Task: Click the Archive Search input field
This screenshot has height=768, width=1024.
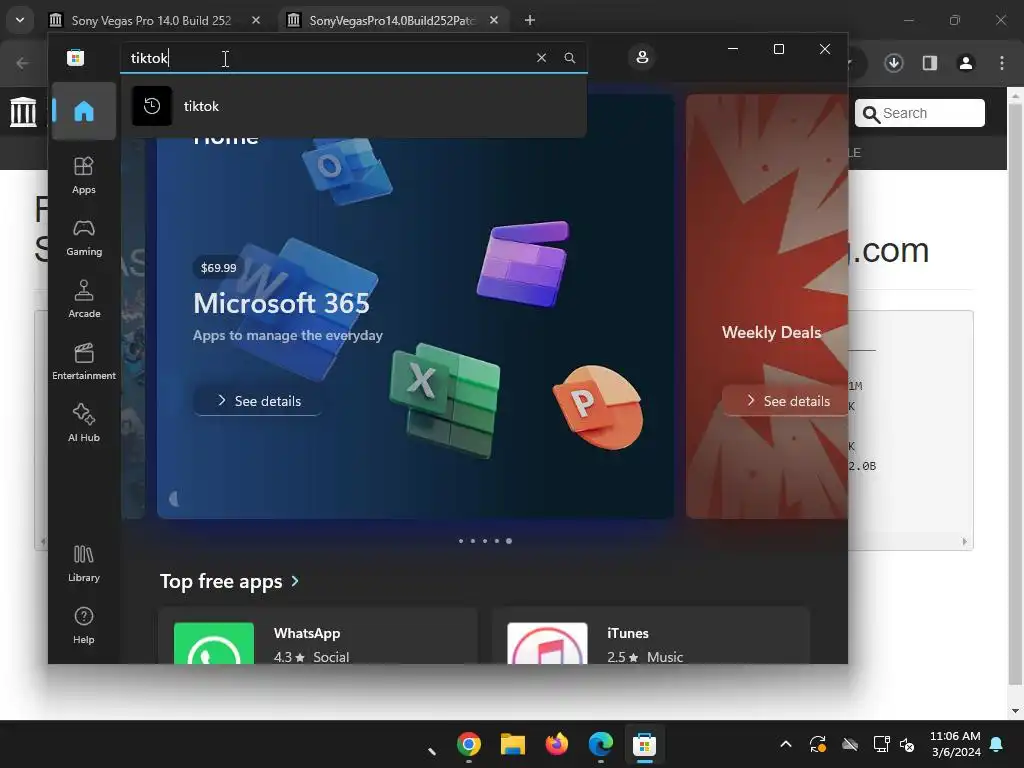Action: click(x=920, y=113)
